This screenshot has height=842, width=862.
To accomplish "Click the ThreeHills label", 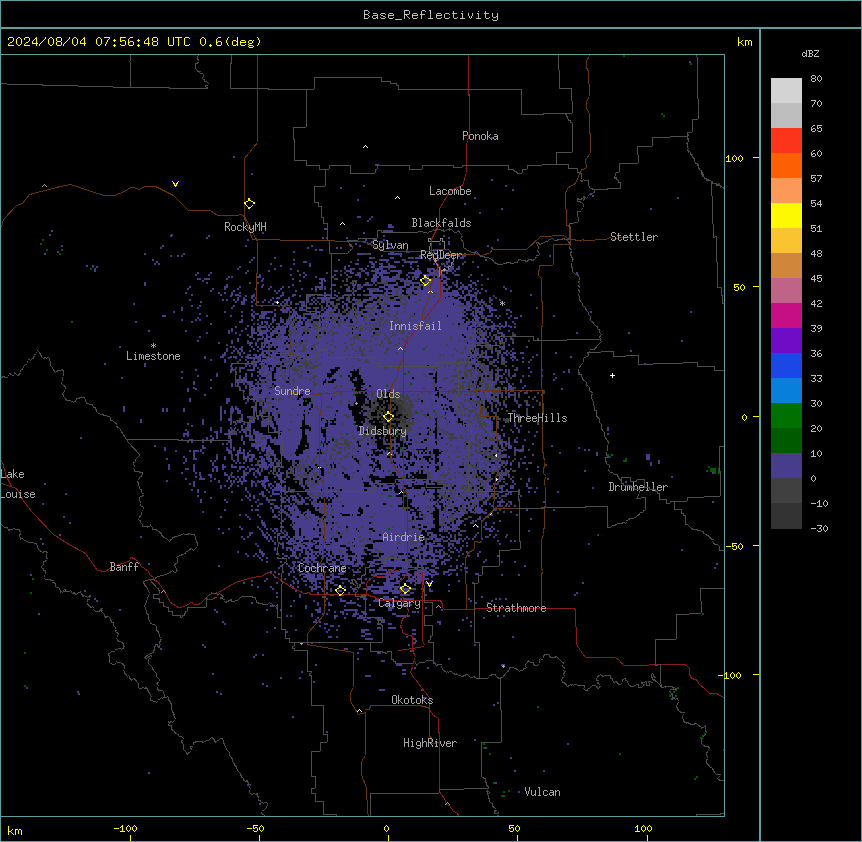I will [537, 418].
